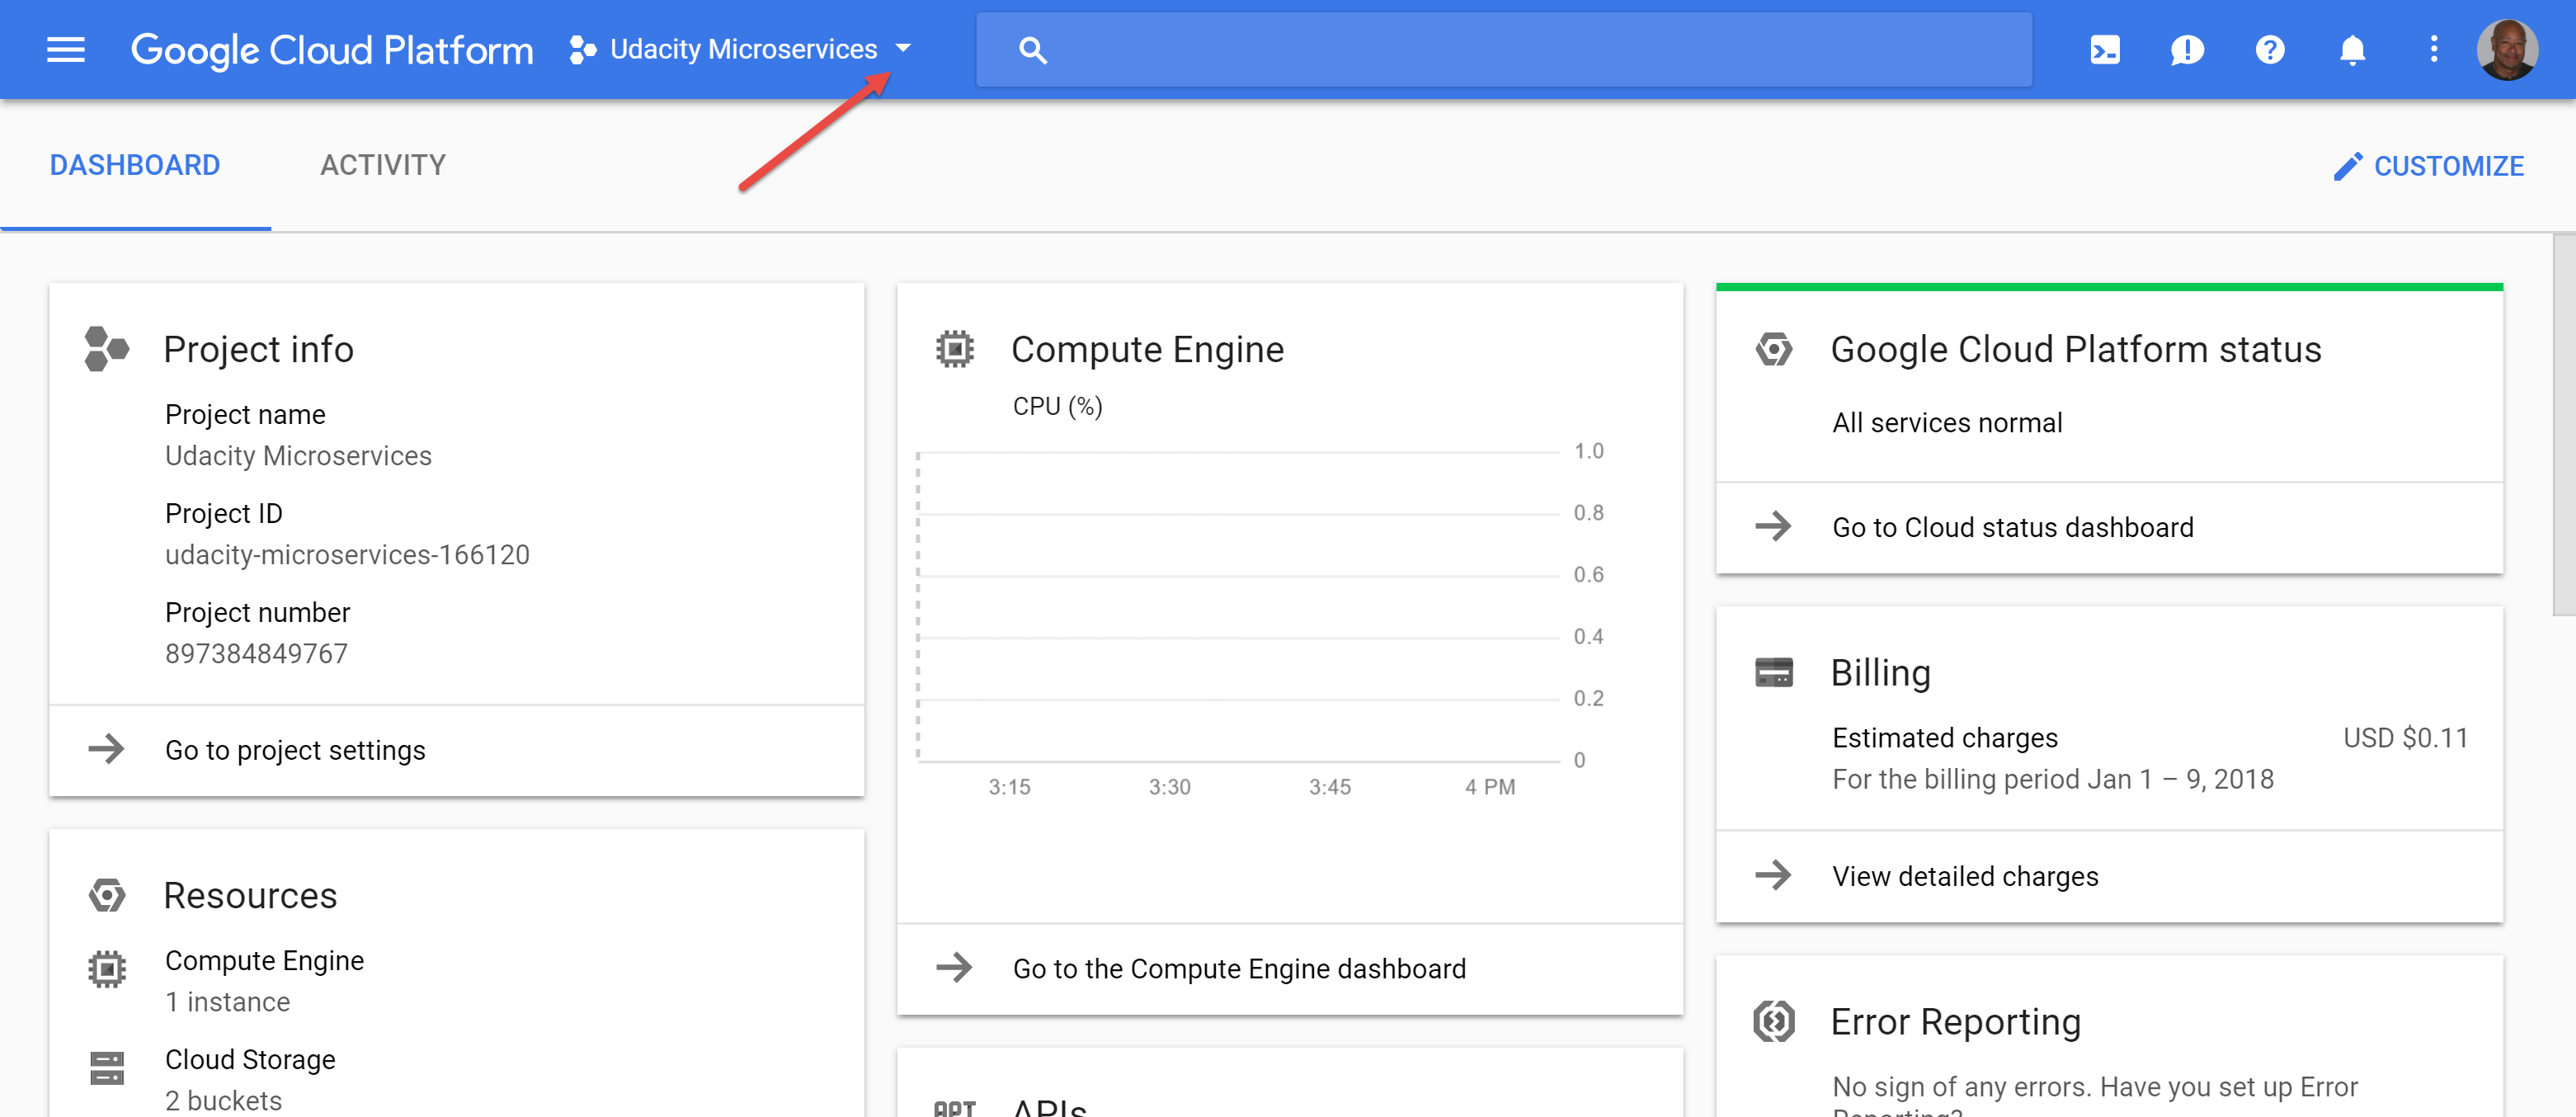2576x1117 pixels.
Task: View detailed charges link
Action: click(x=1965, y=877)
